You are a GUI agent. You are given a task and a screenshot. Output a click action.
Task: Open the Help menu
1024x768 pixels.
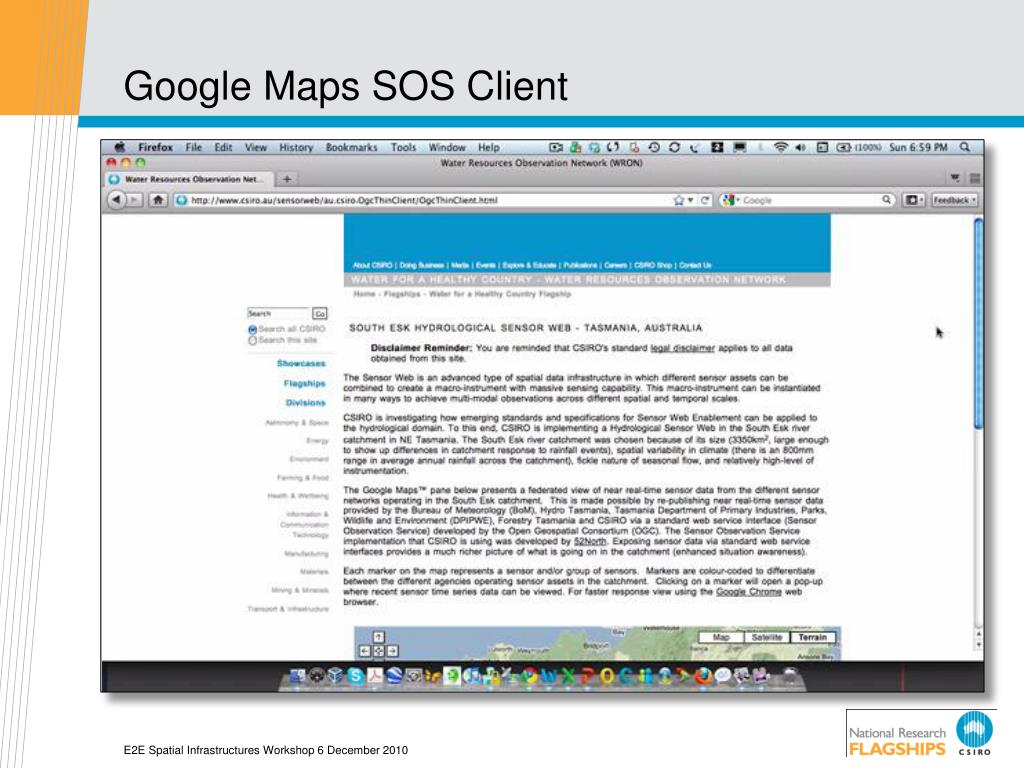click(488, 147)
